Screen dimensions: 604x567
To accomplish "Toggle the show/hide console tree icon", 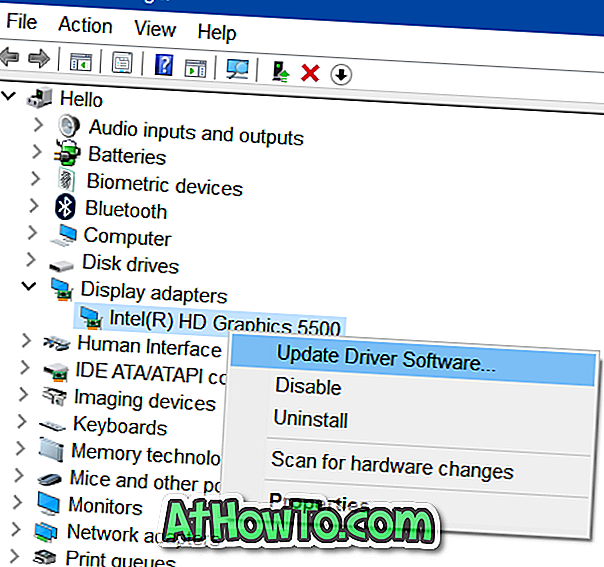I will [x=81, y=62].
